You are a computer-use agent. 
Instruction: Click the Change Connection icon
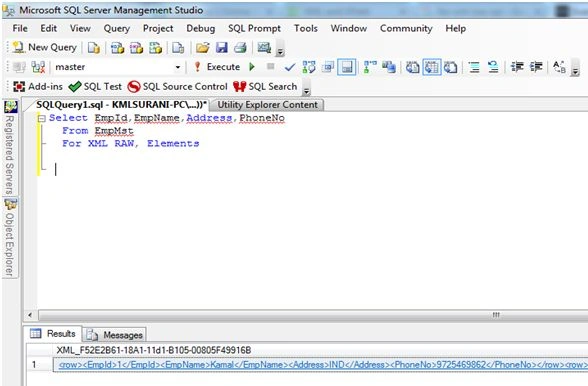coord(38,67)
